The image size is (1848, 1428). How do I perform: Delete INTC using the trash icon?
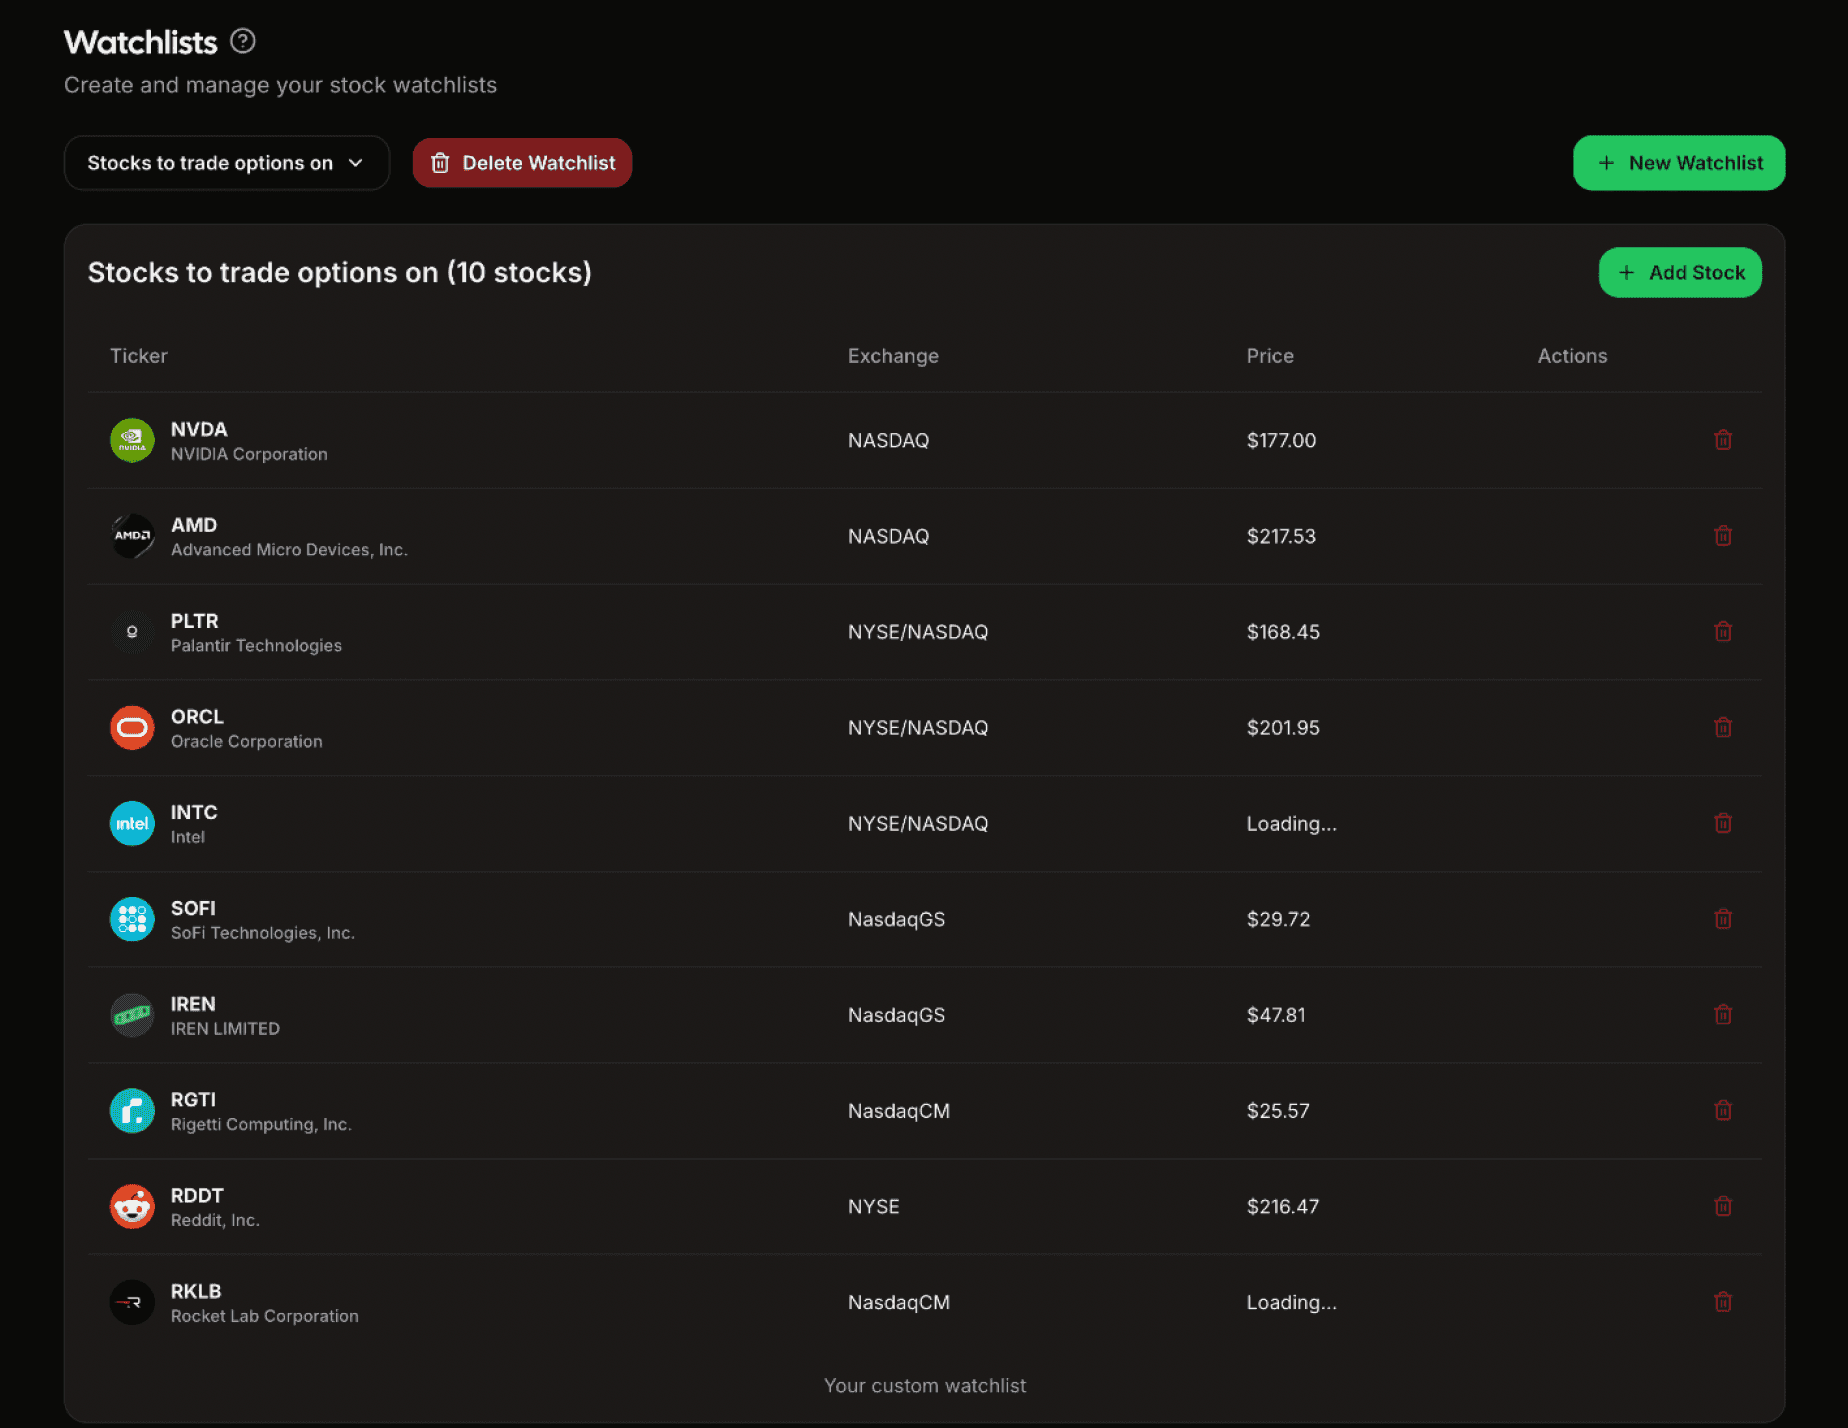(x=1723, y=823)
